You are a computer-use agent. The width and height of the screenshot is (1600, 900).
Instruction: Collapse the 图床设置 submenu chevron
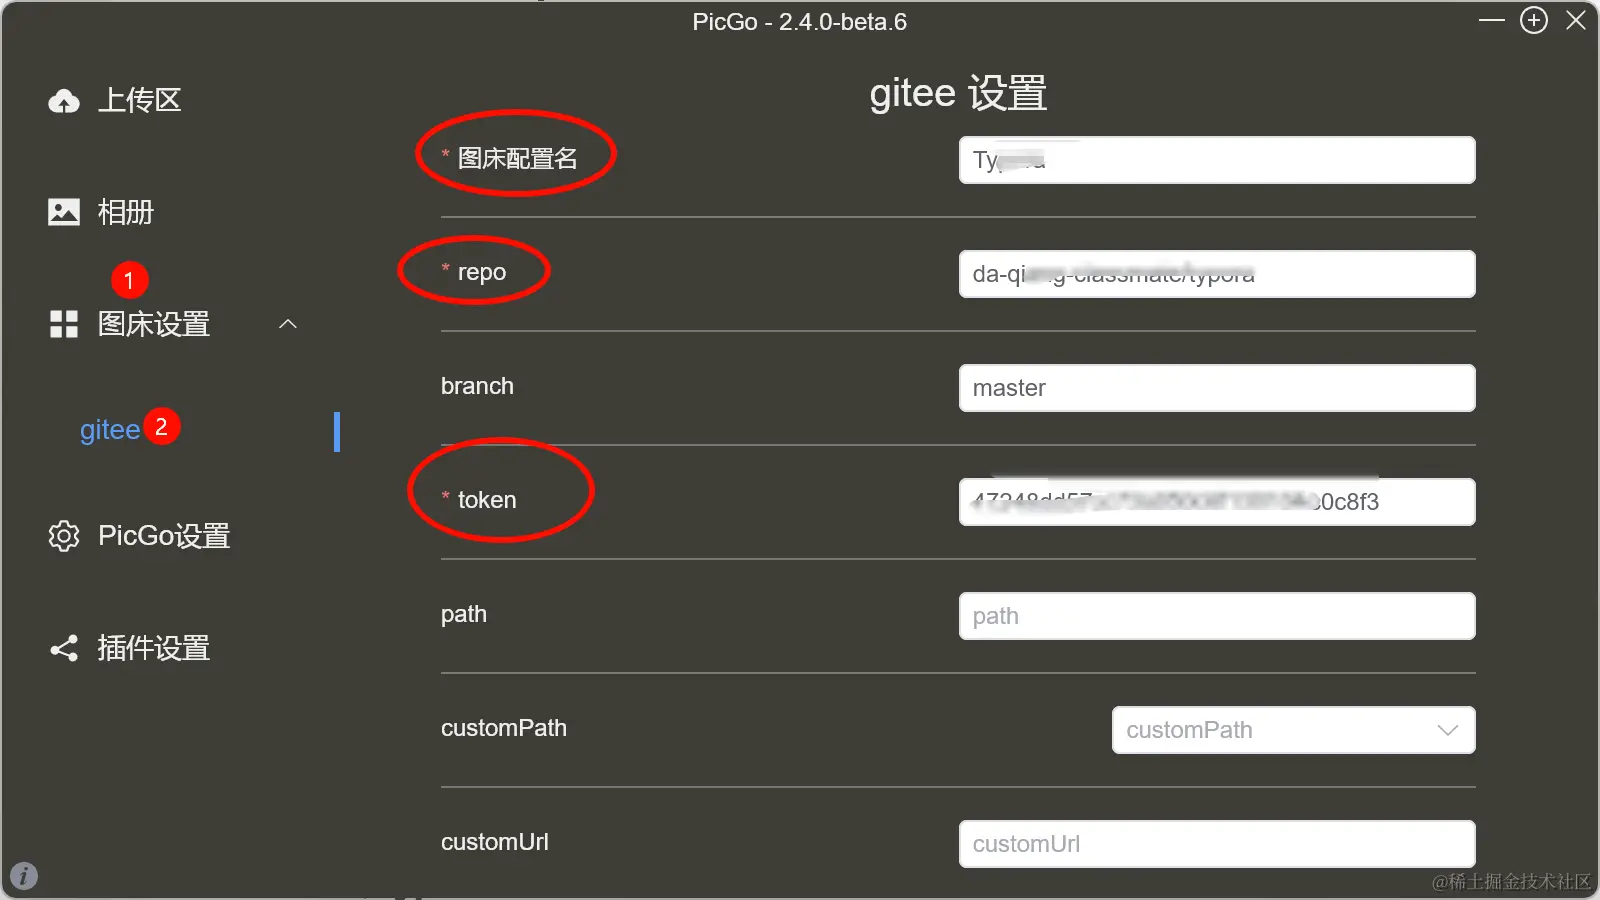coord(288,324)
